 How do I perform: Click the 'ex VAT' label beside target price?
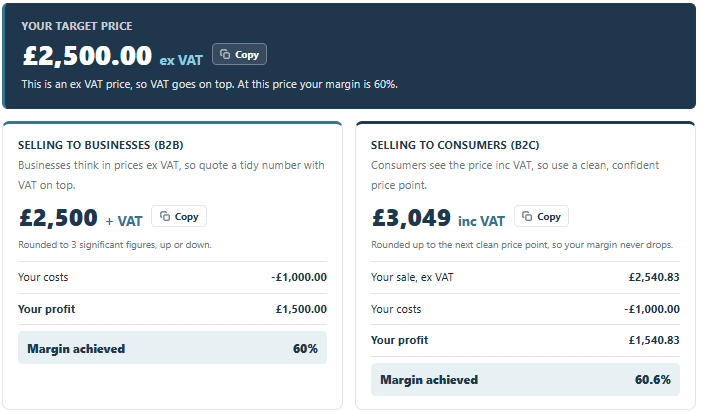pos(181,60)
